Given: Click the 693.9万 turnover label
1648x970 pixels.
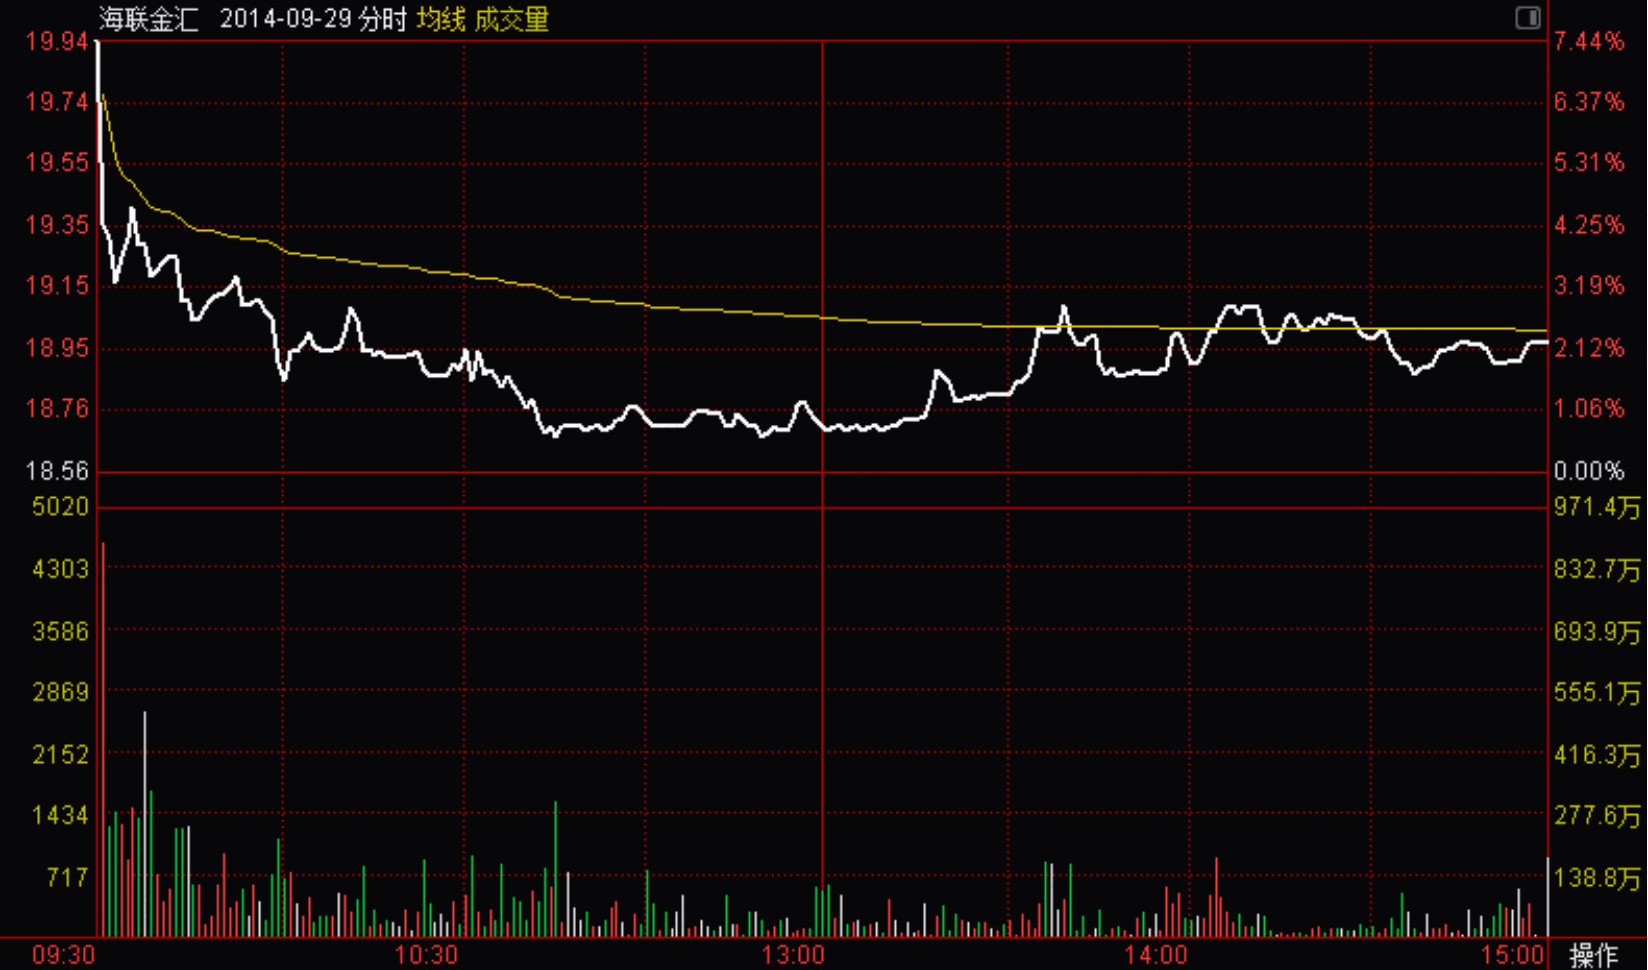Looking at the screenshot, I should pos(1597,631).
